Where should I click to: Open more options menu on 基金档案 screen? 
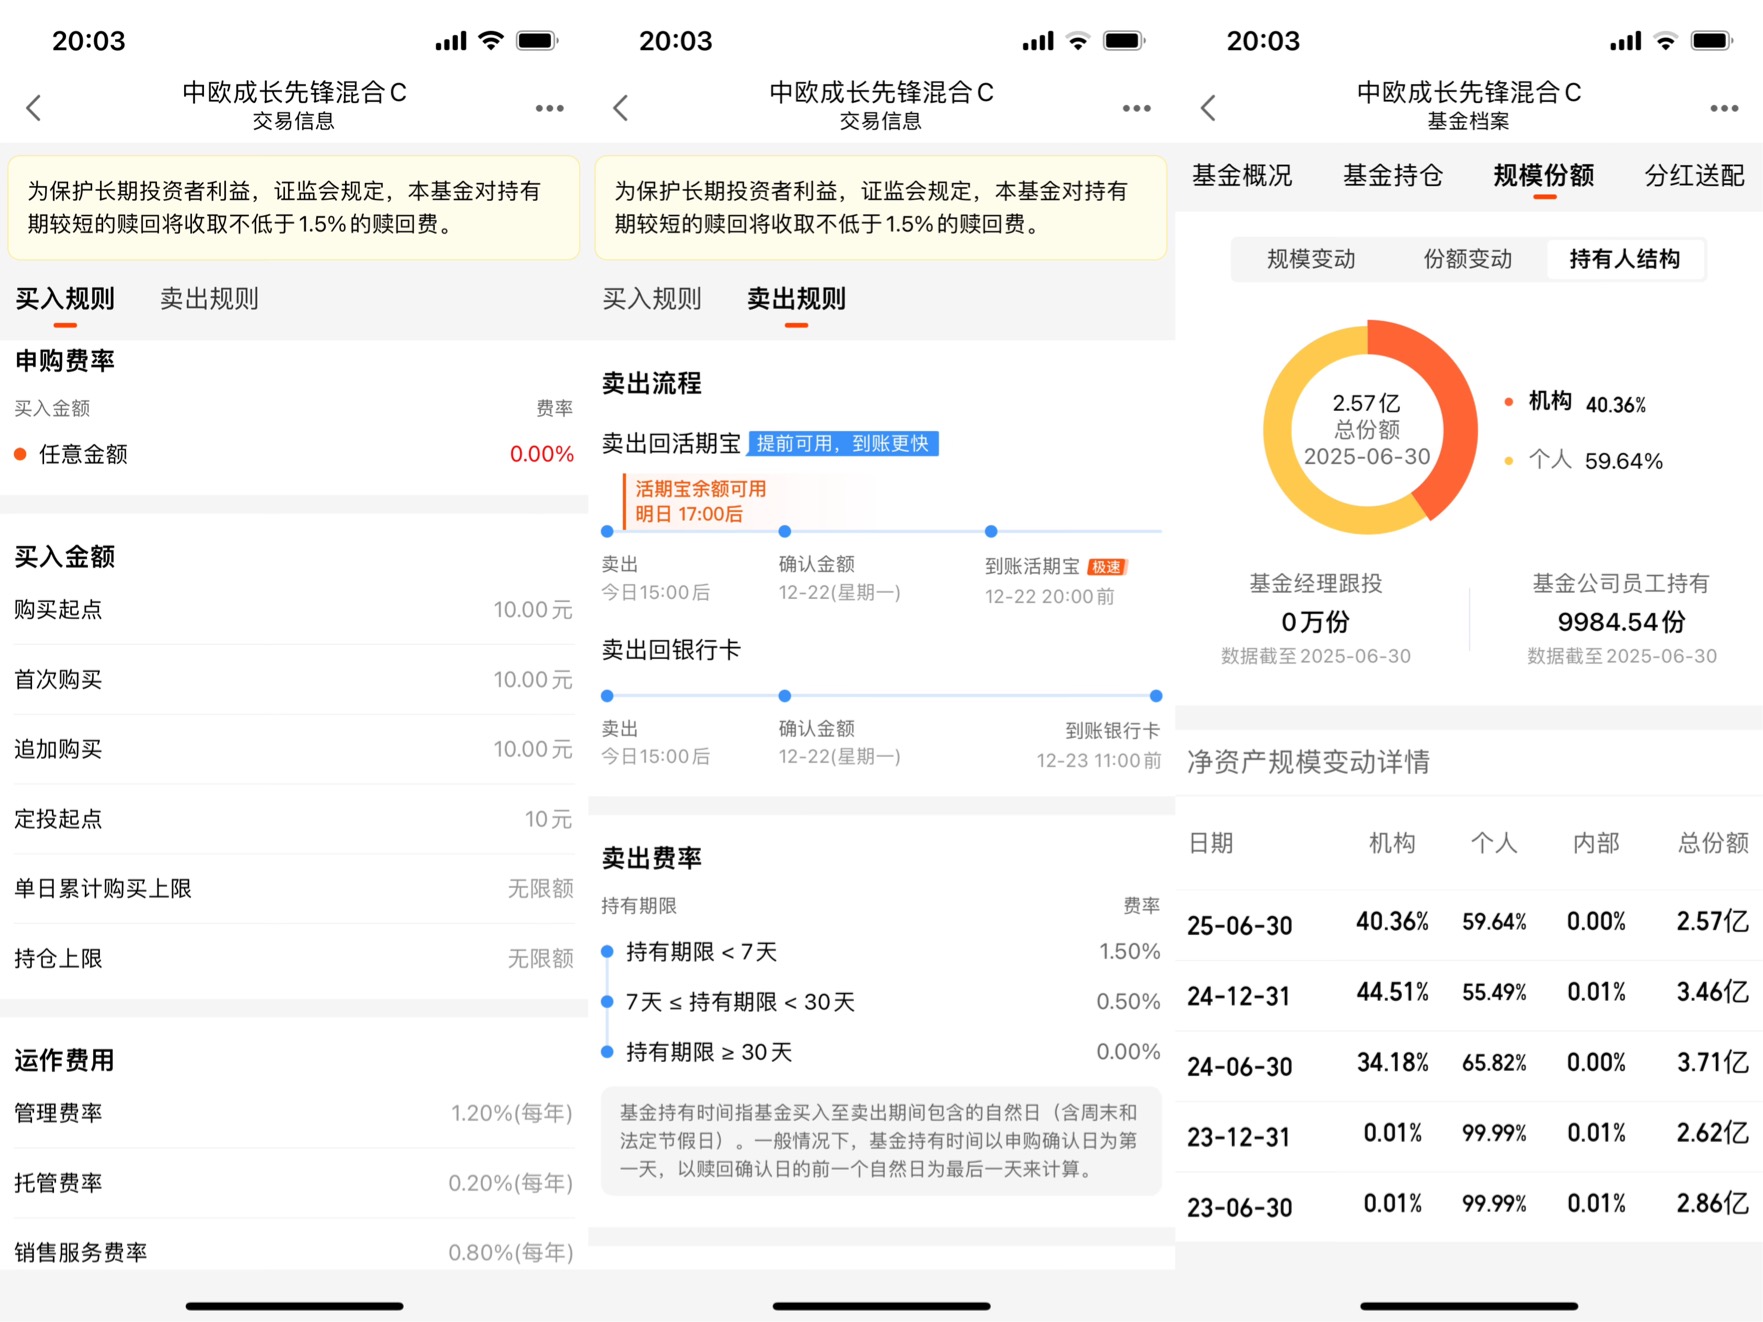(x=1724, y=108)
